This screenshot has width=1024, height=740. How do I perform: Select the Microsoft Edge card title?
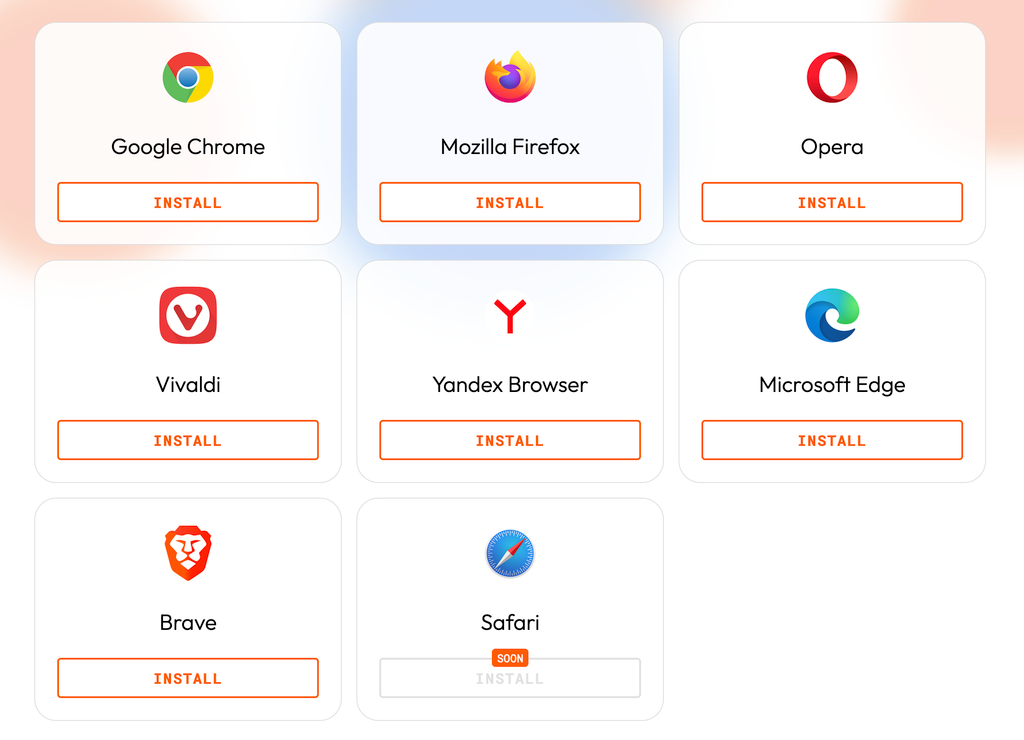pos(832,385)
